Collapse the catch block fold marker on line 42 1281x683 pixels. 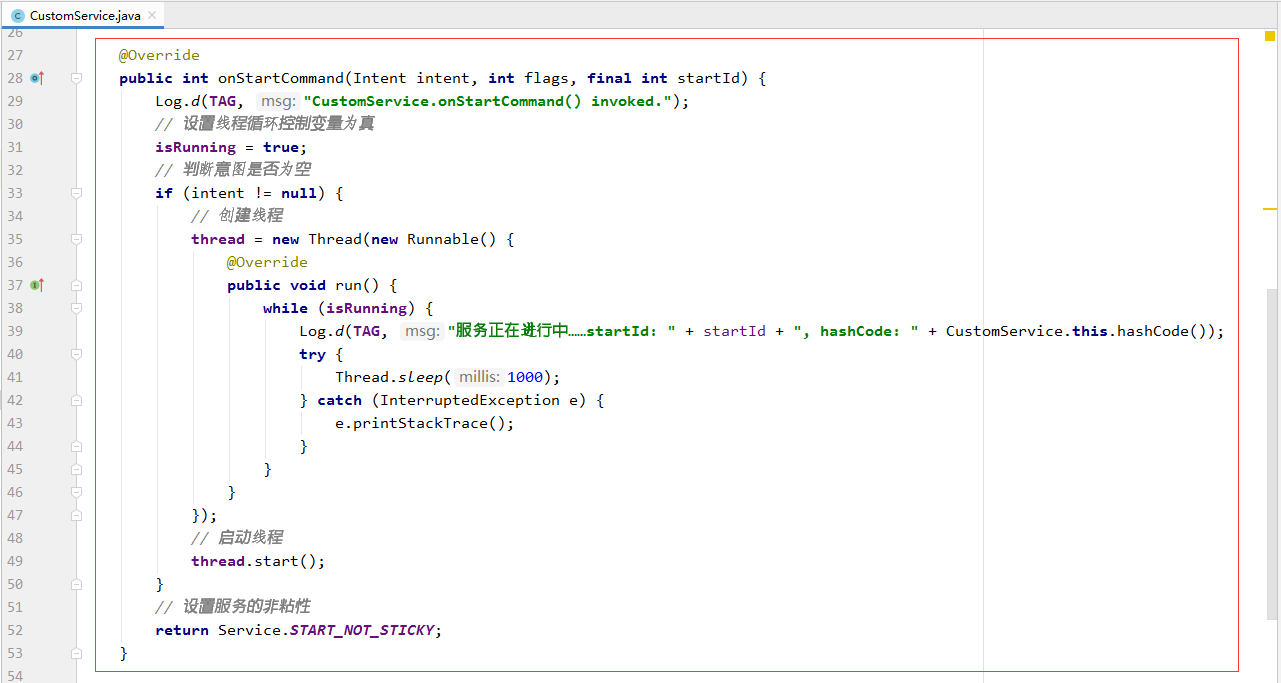tap(76, 400)
